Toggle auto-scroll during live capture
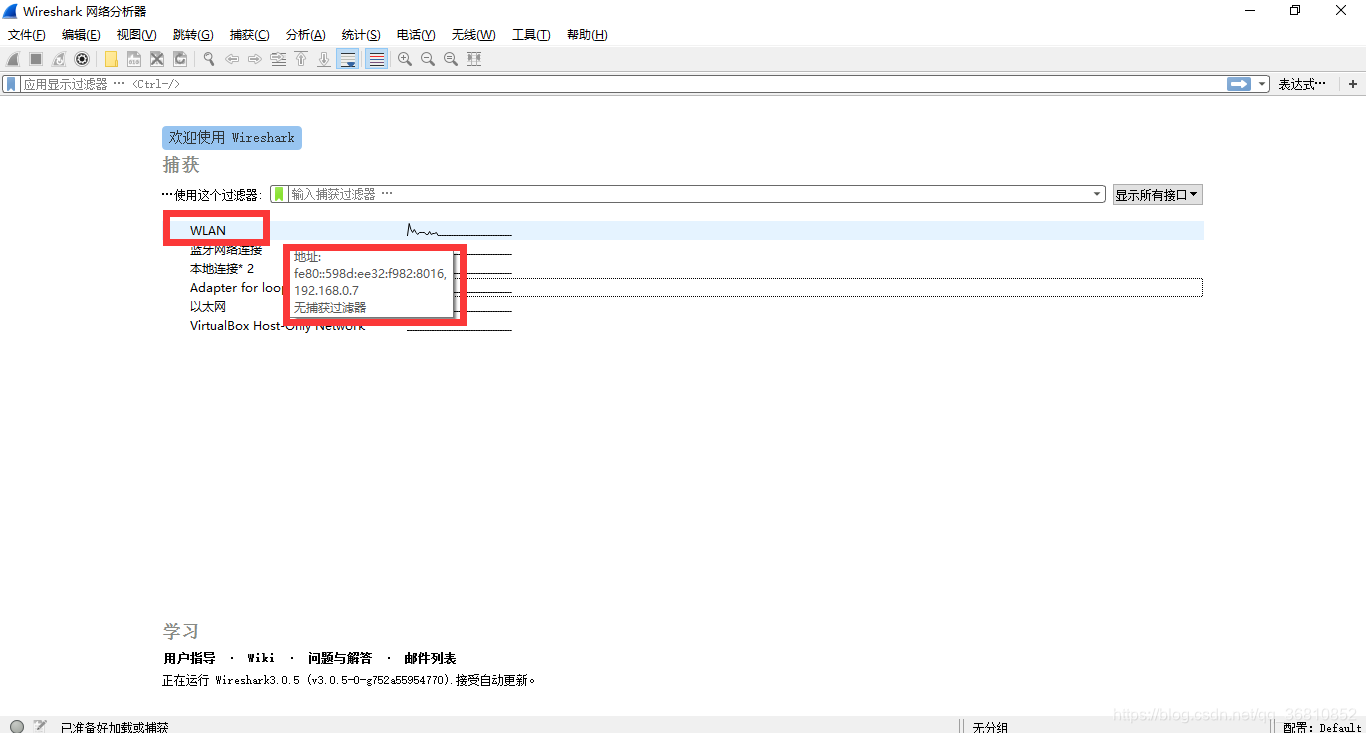Screen dimensions: 1366x733 [x=348, y=59]
